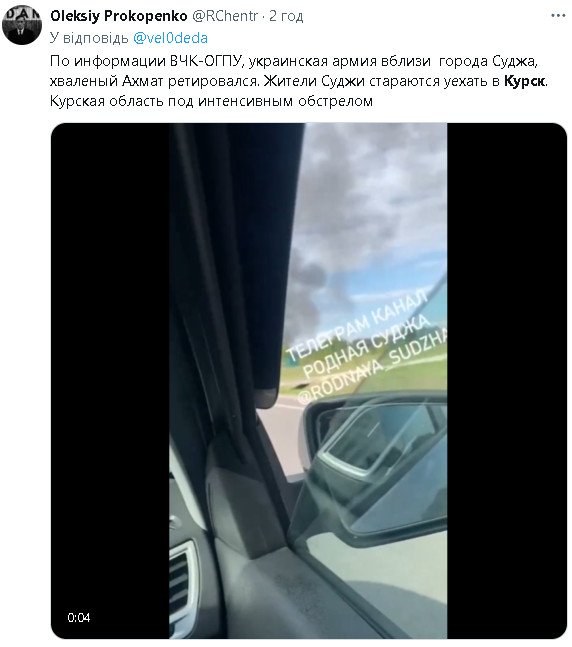Click the 'По информации ВЧК-ОГПУ' first line

pyautogui.click(x=145, y=61)
